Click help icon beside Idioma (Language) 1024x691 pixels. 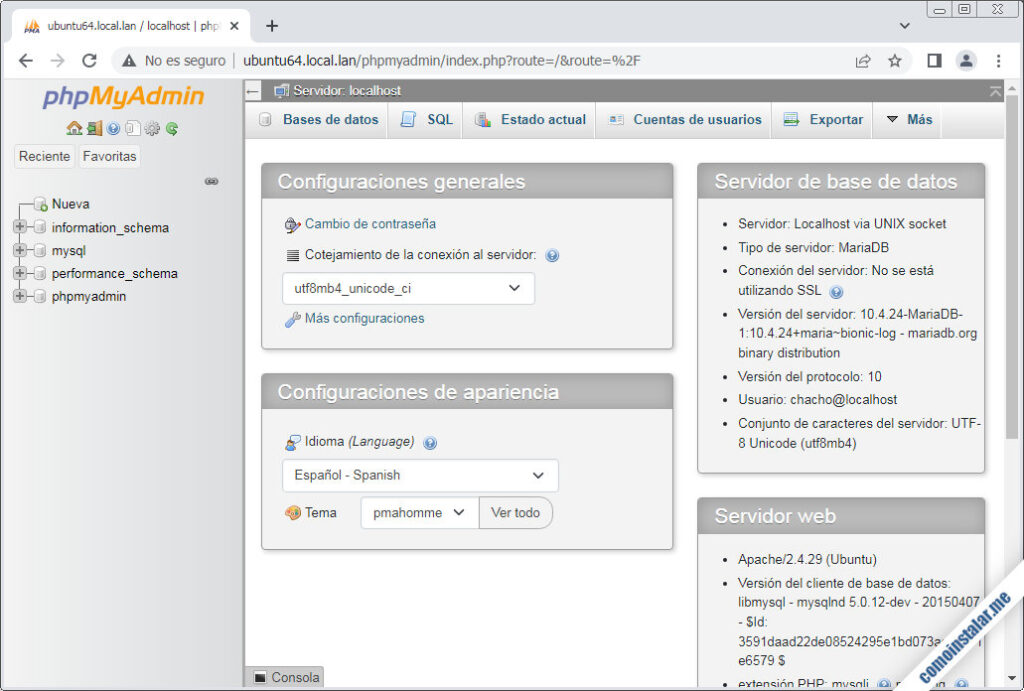click(430, 443)
